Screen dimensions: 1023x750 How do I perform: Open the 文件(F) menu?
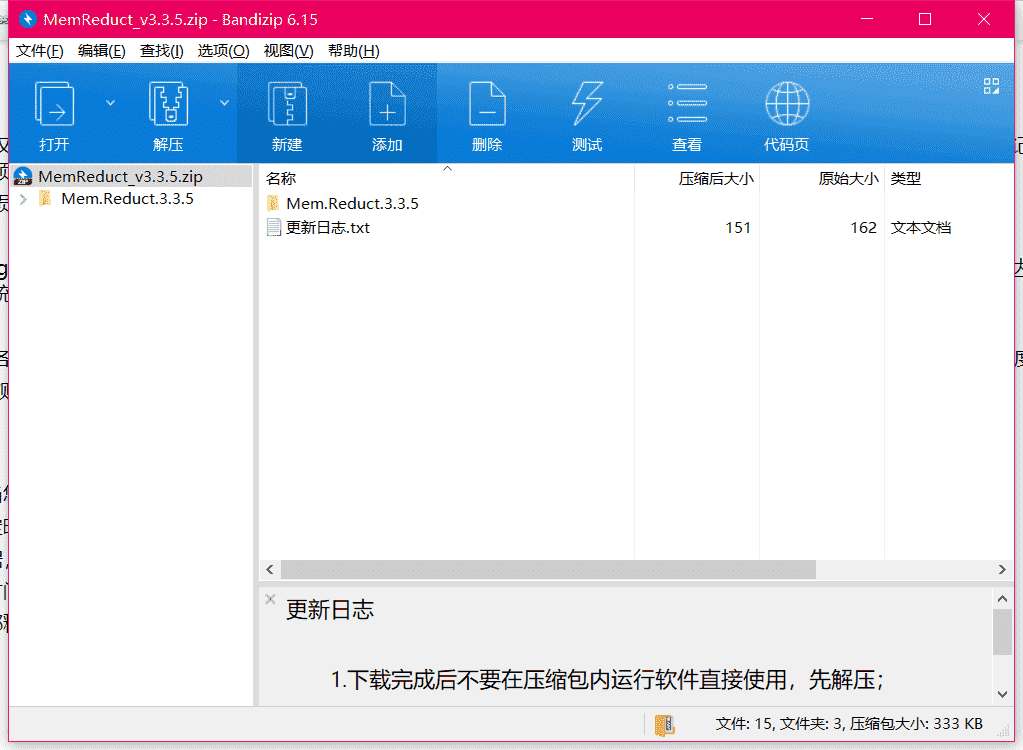pos(39,51)
